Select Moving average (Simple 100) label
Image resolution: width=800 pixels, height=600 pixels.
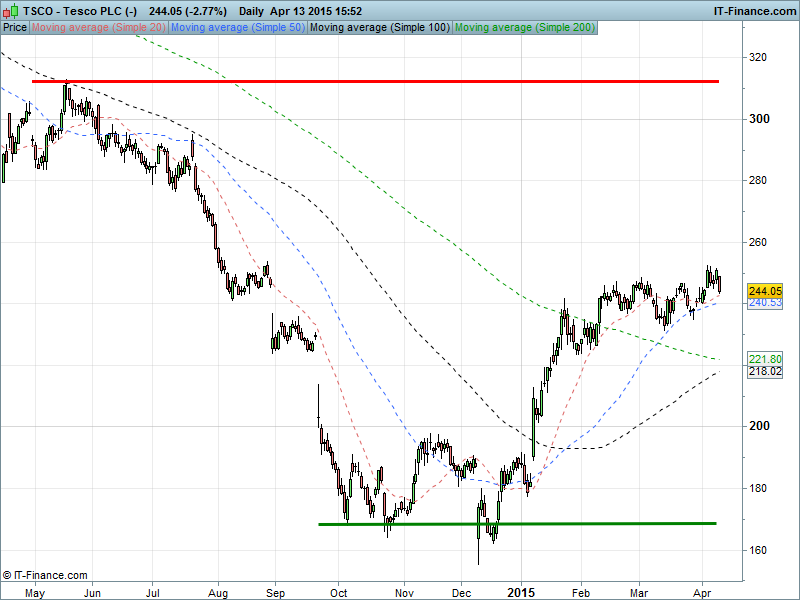coord(379,27)
